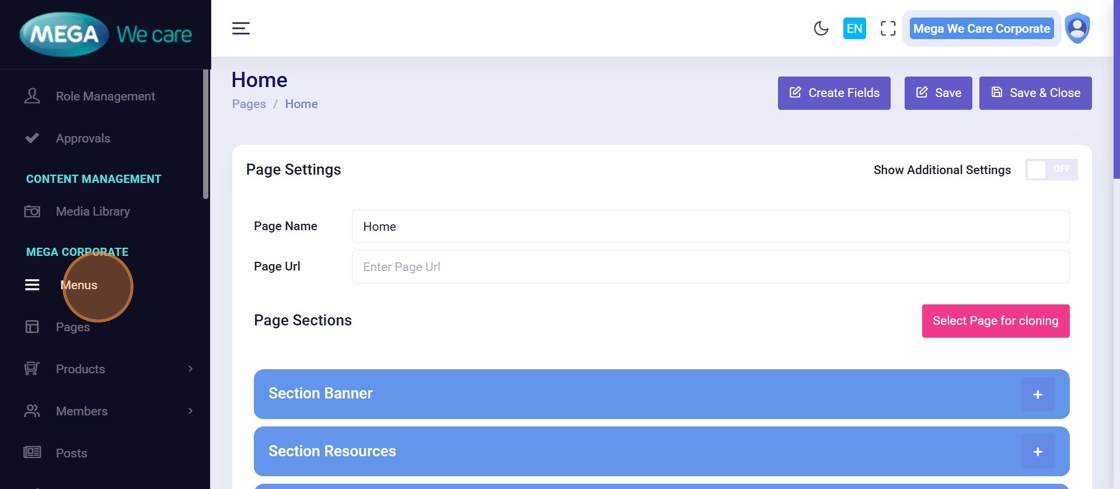
Task: Expand the Members submenu chevron
Action: [190, 411]
